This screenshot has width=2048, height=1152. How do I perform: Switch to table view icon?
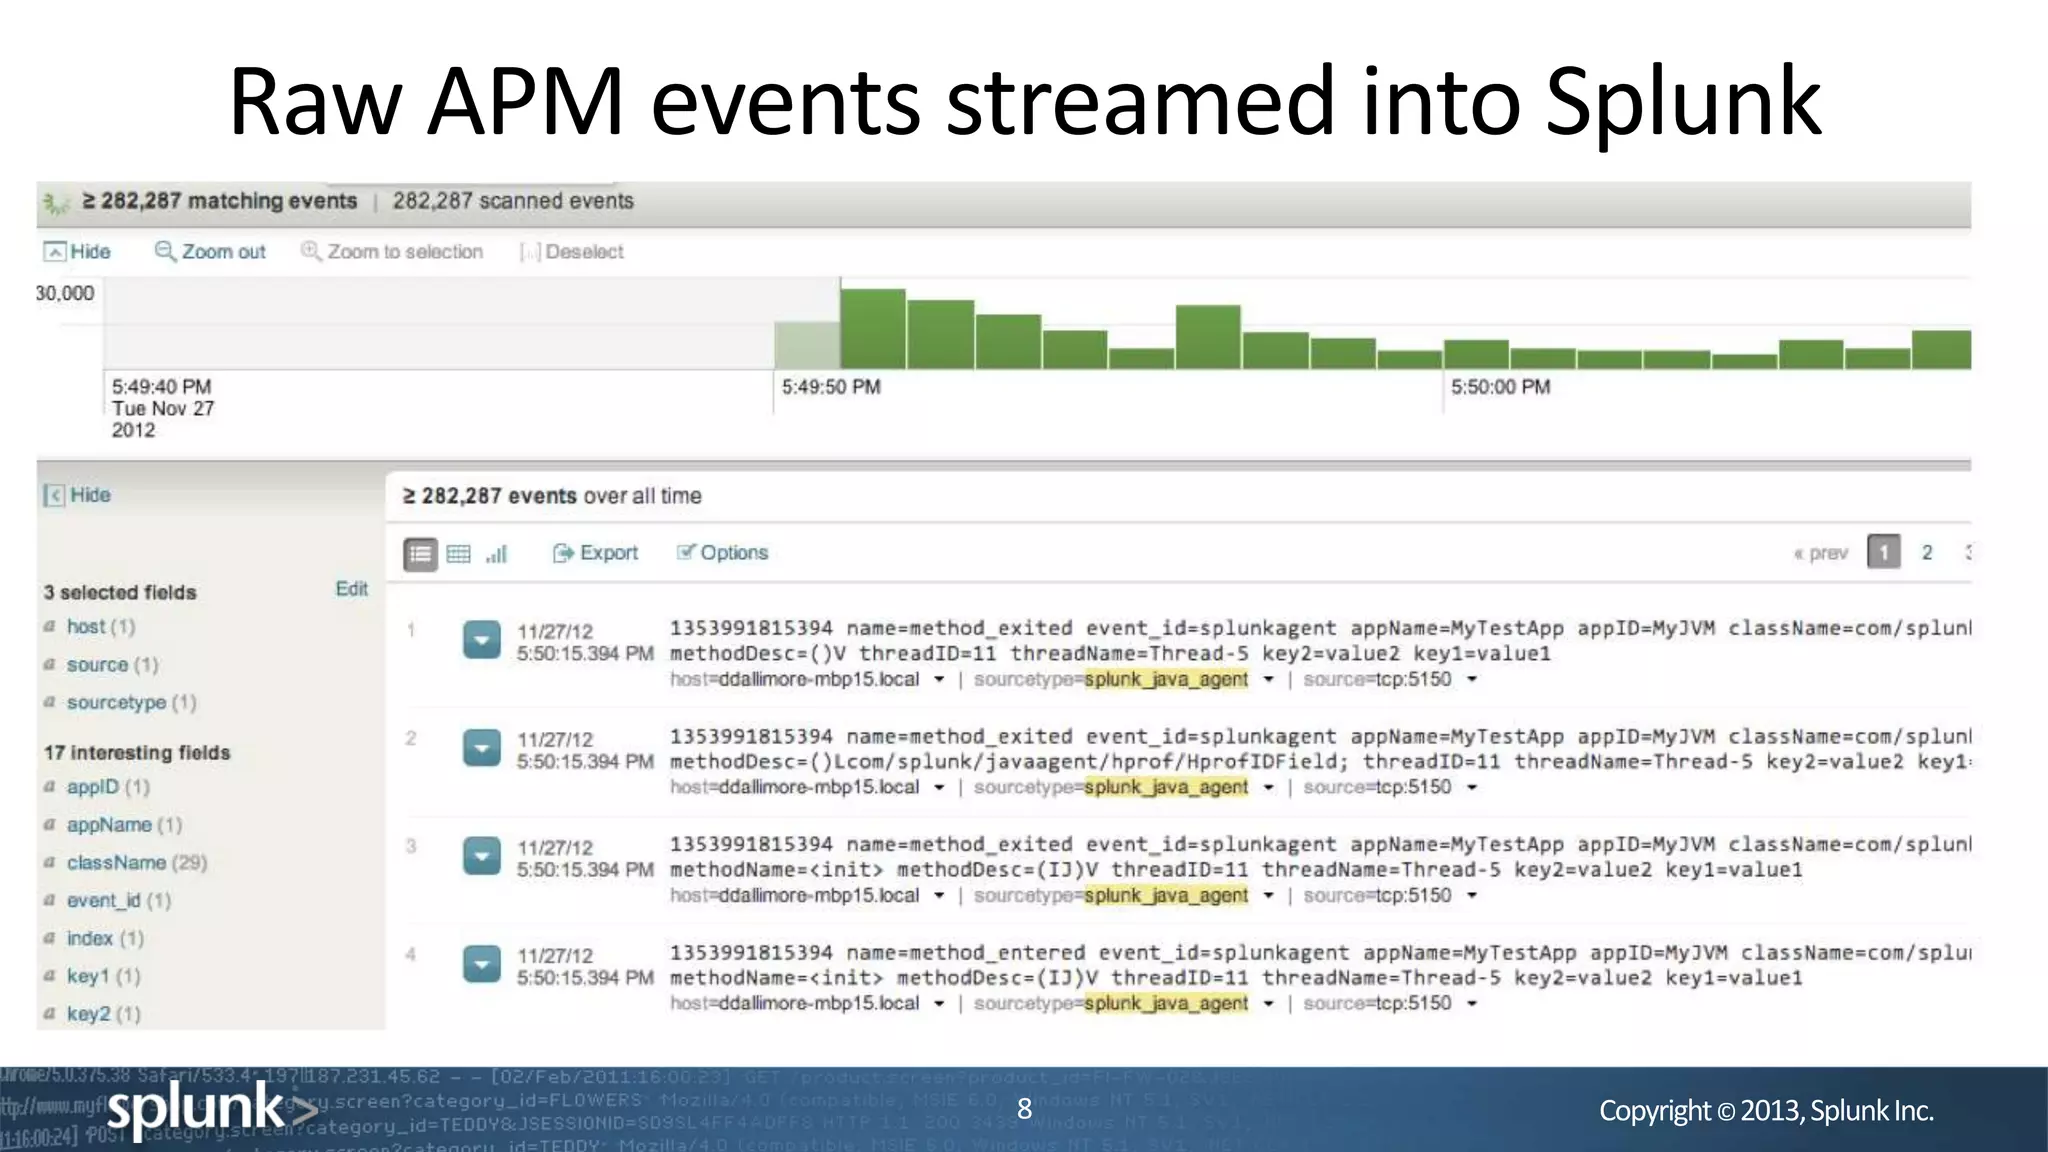[459, 553]
